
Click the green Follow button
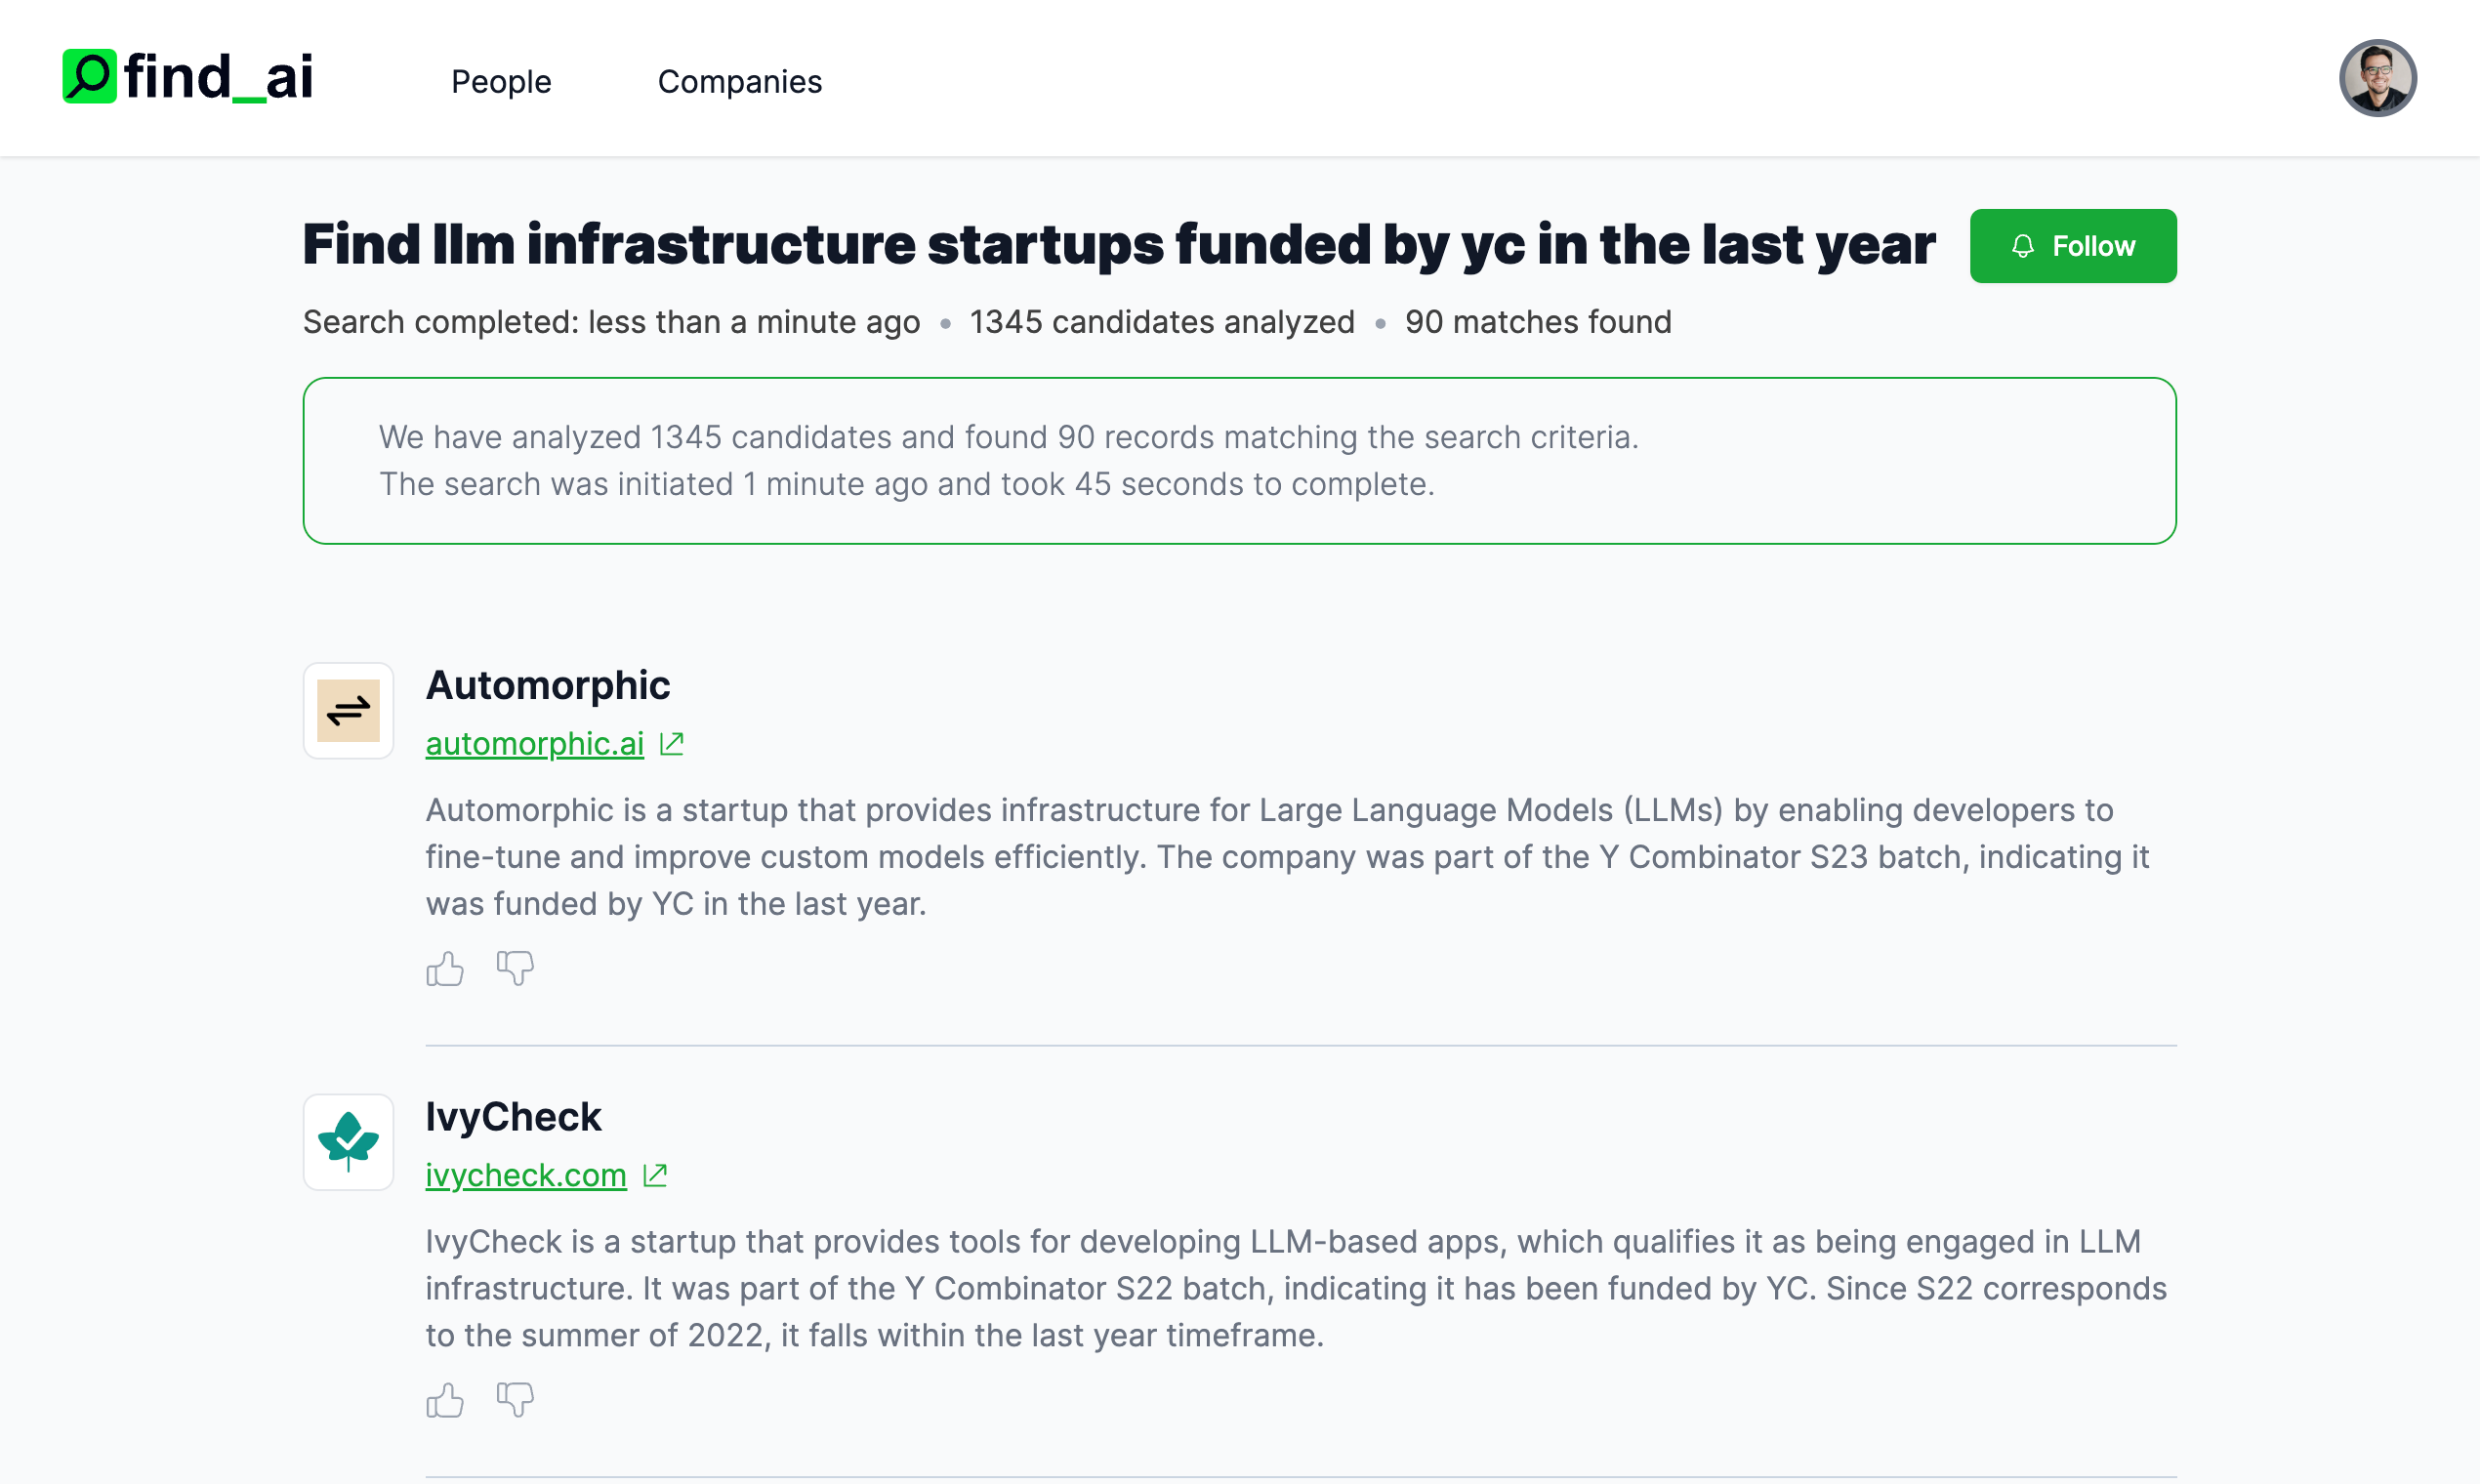click(x=2072, y=246)
